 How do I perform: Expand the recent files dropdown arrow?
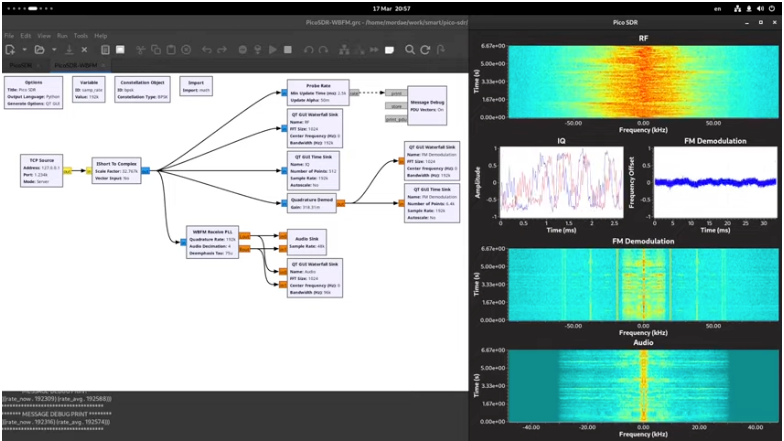click(54, 50)
